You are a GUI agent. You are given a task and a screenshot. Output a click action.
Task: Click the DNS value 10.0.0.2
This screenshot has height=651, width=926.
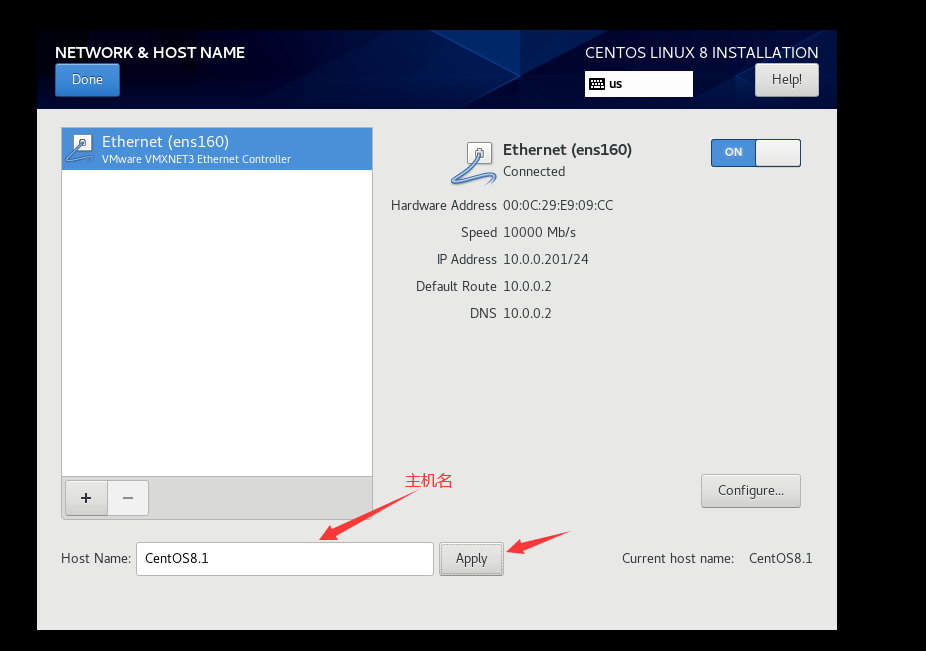(x=527, y=313)
